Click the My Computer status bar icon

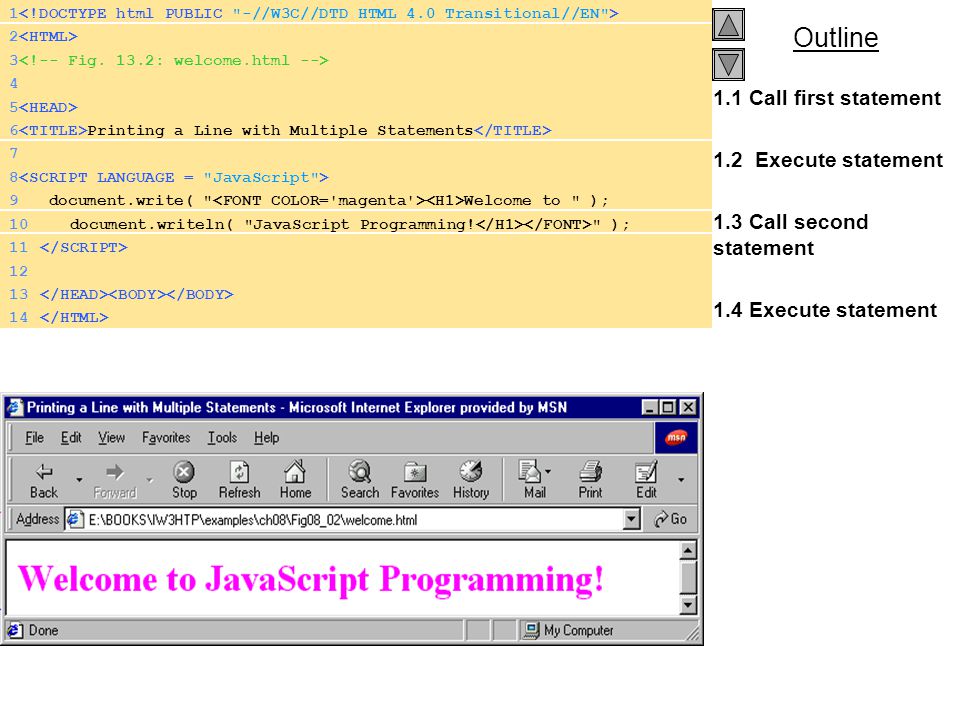[530, 629]
